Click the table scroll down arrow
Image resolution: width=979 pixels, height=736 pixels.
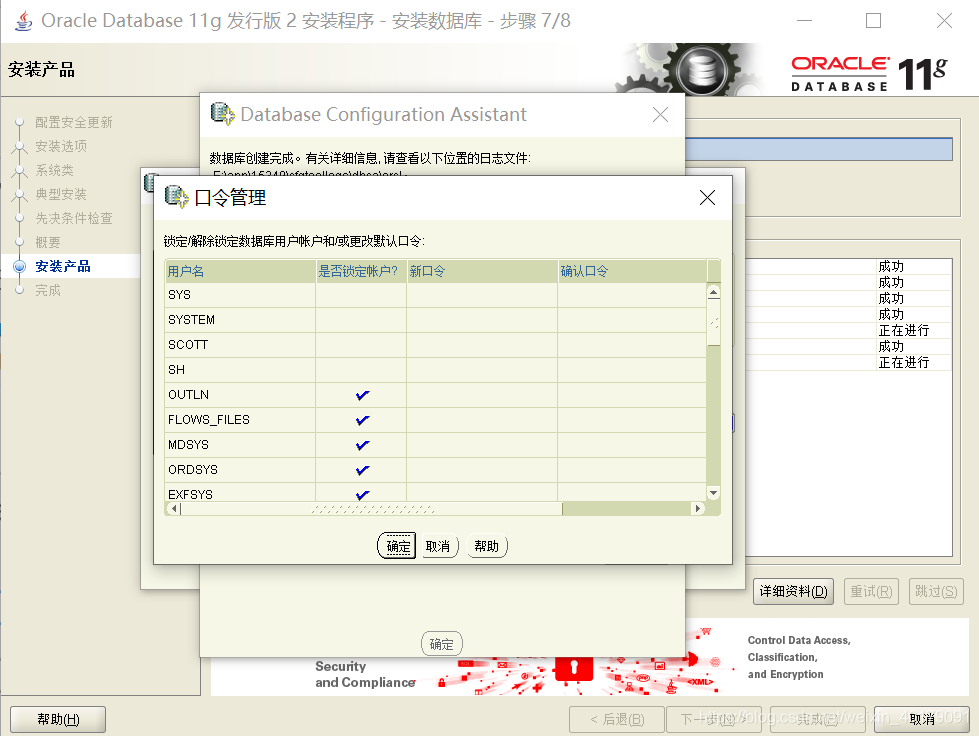[x=714, y=493]
